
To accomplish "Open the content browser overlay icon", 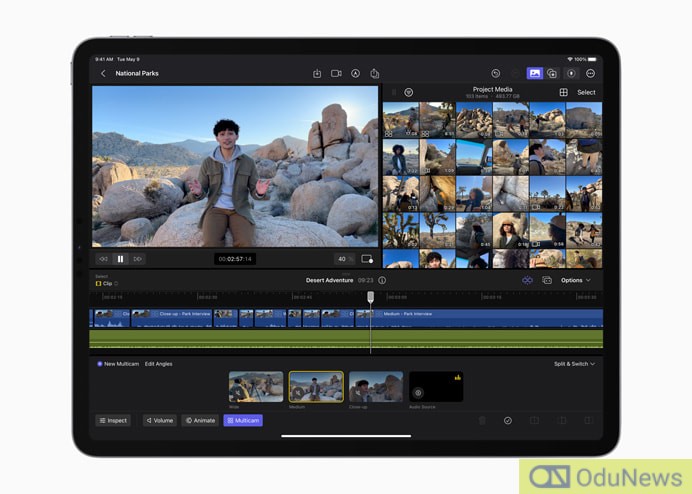I will click(x=552, y=74).
